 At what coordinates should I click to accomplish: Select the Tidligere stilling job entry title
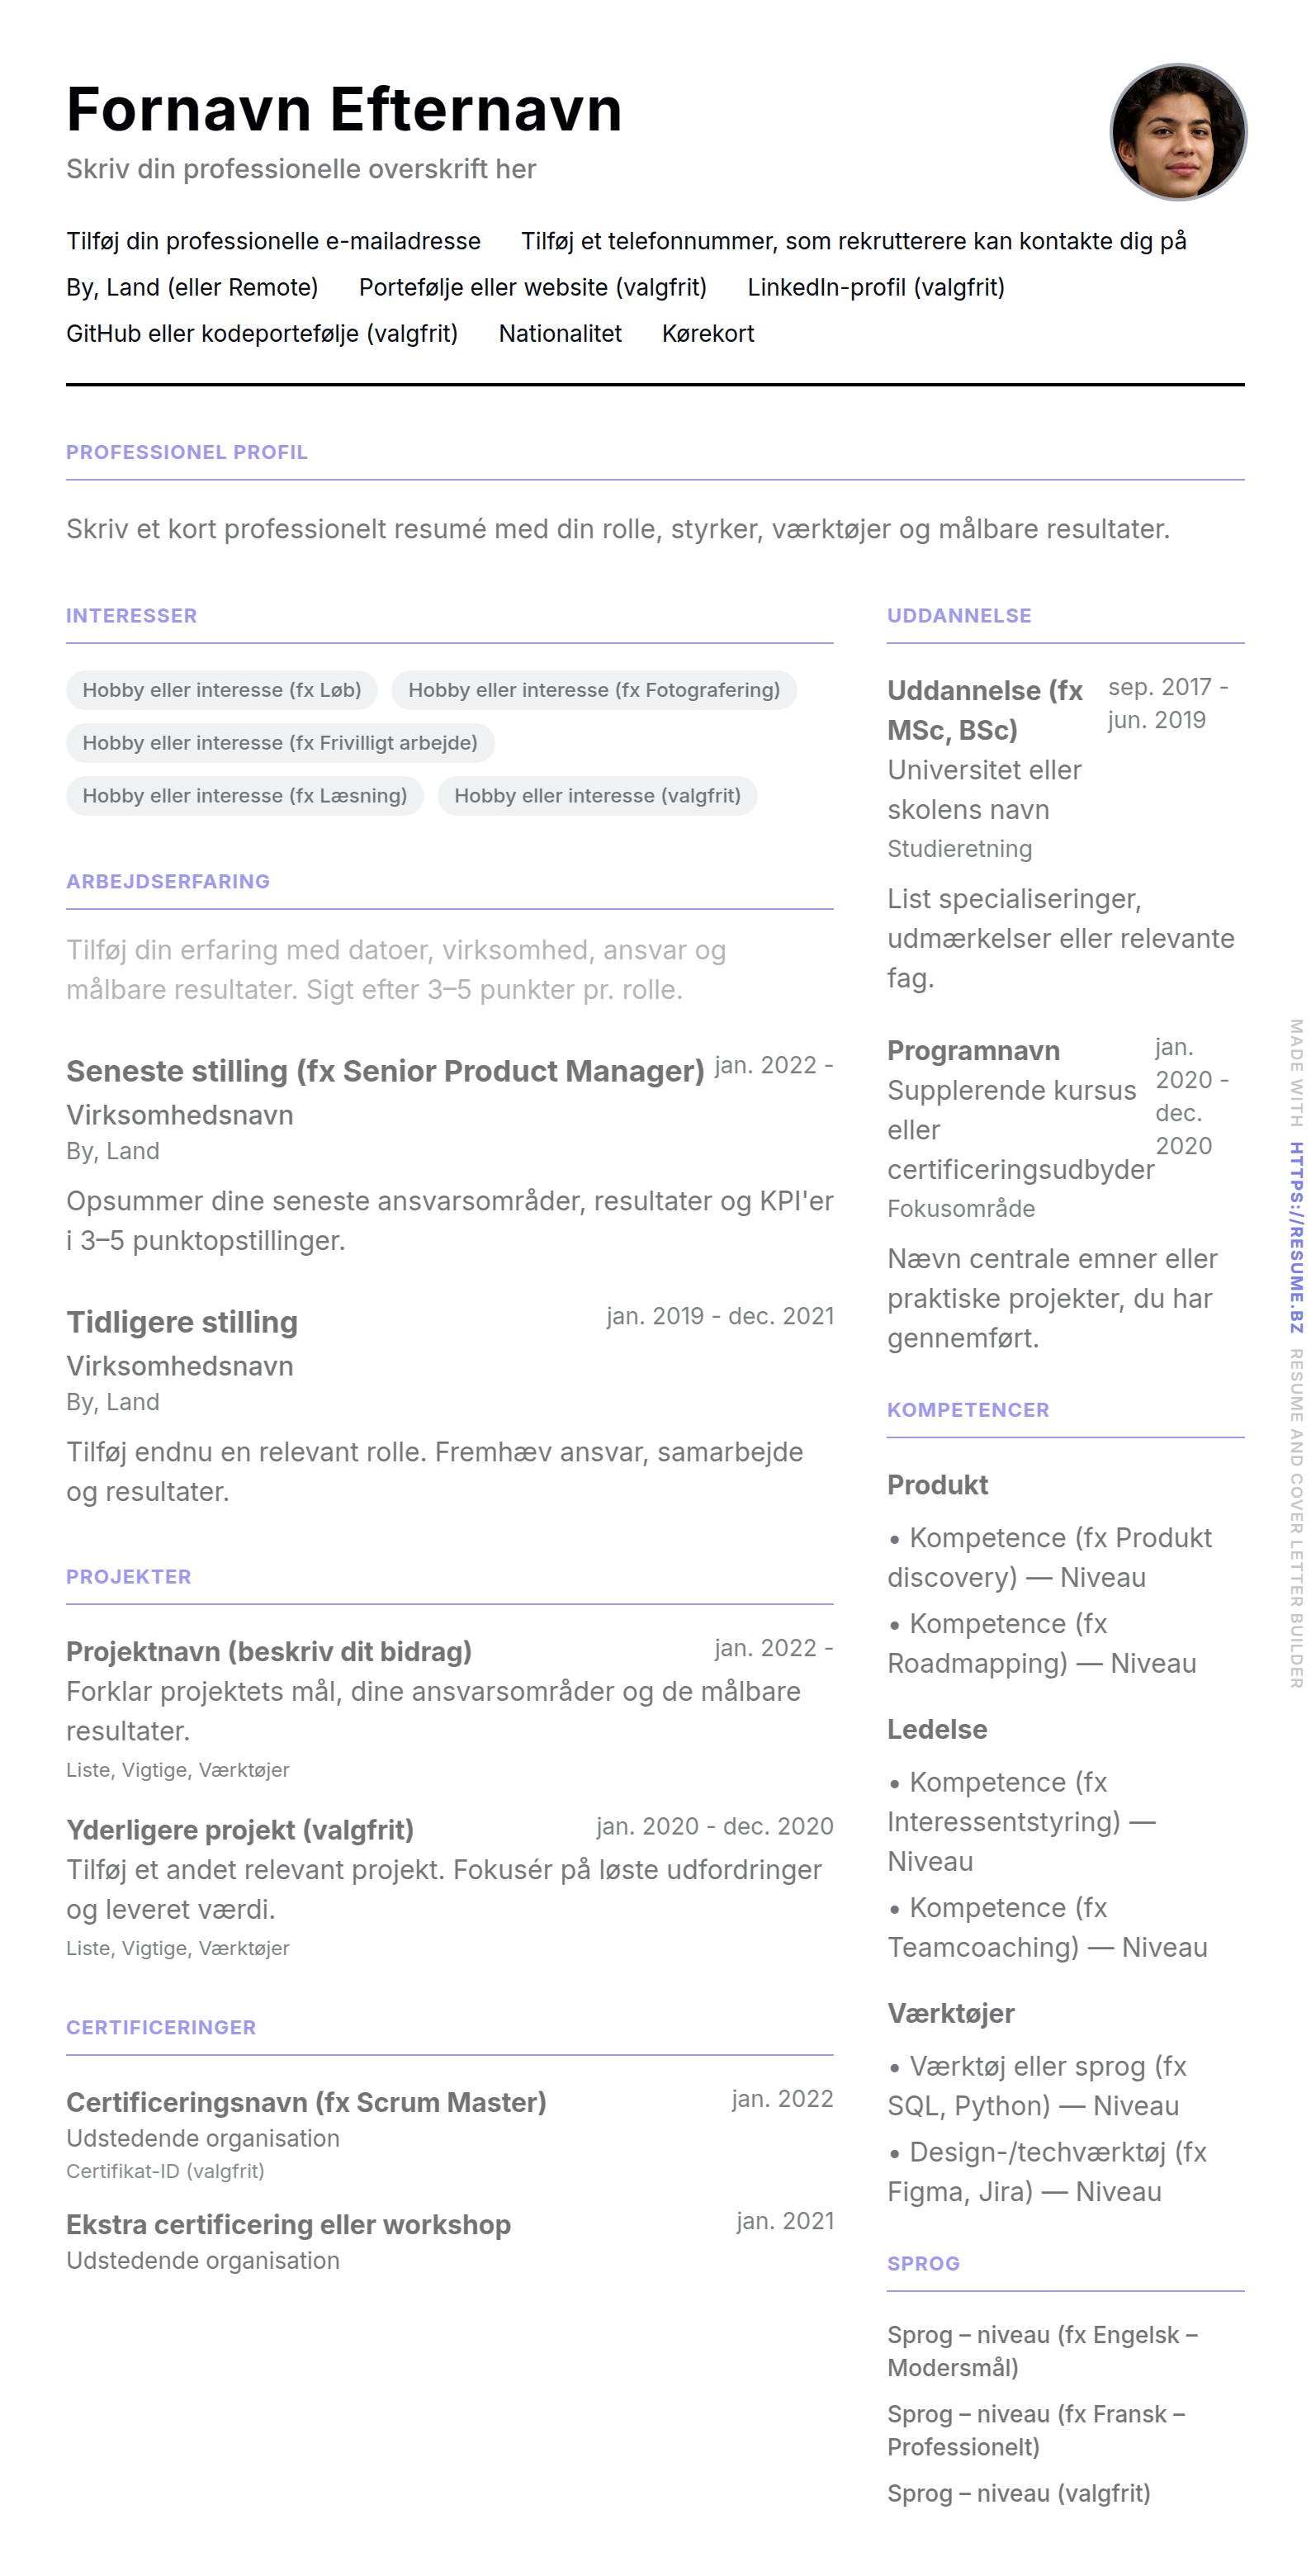click(x=182, y=1322)
